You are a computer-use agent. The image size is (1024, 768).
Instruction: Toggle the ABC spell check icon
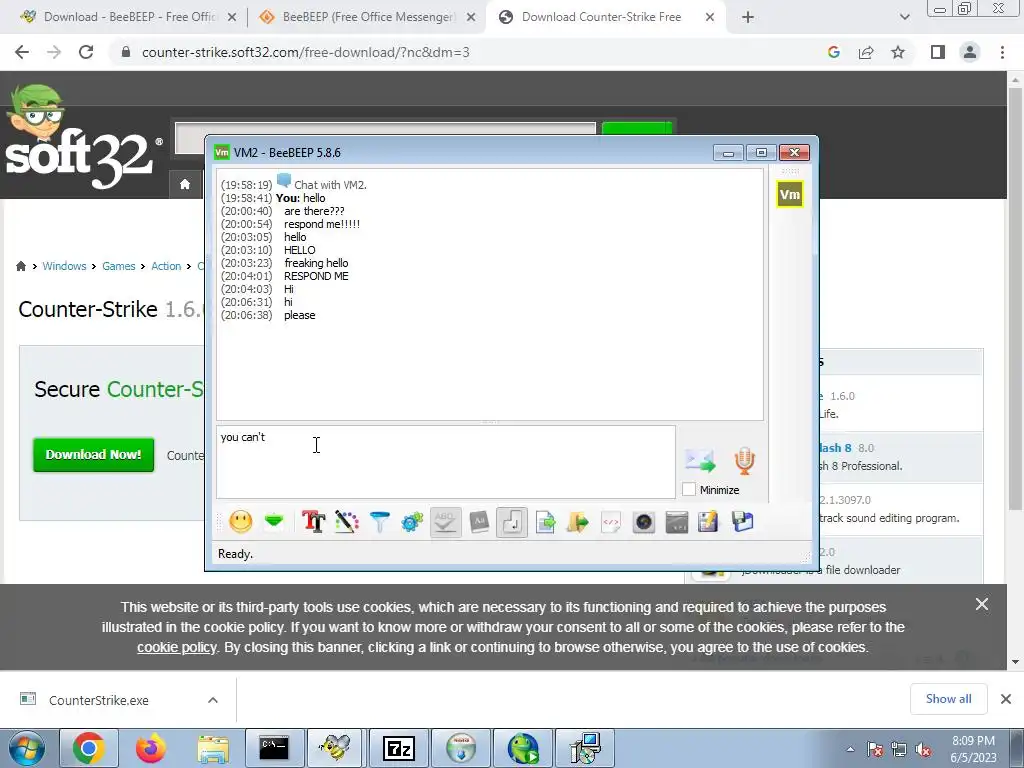445,522
